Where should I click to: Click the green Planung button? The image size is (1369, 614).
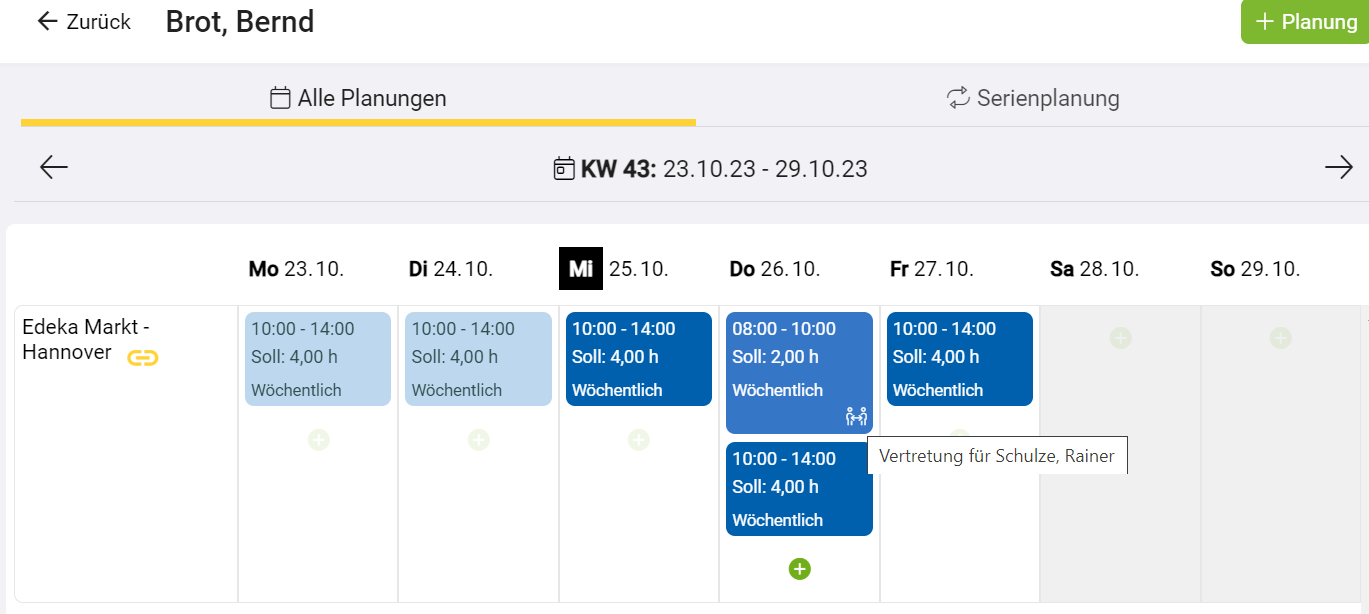(x=1306, y=21)
